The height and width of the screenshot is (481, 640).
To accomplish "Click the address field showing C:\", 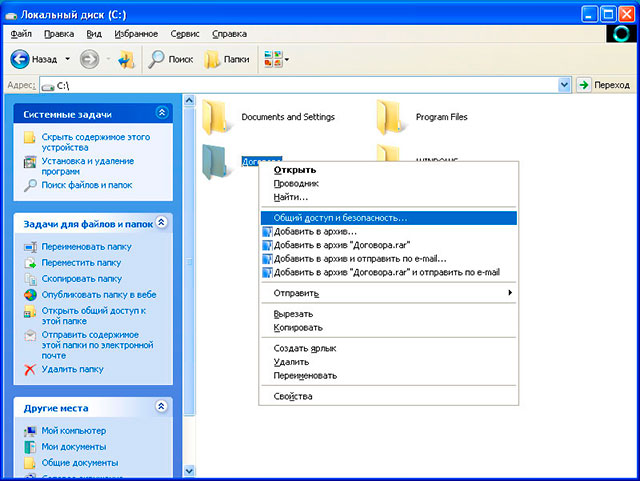I will [x=299, y=85].
